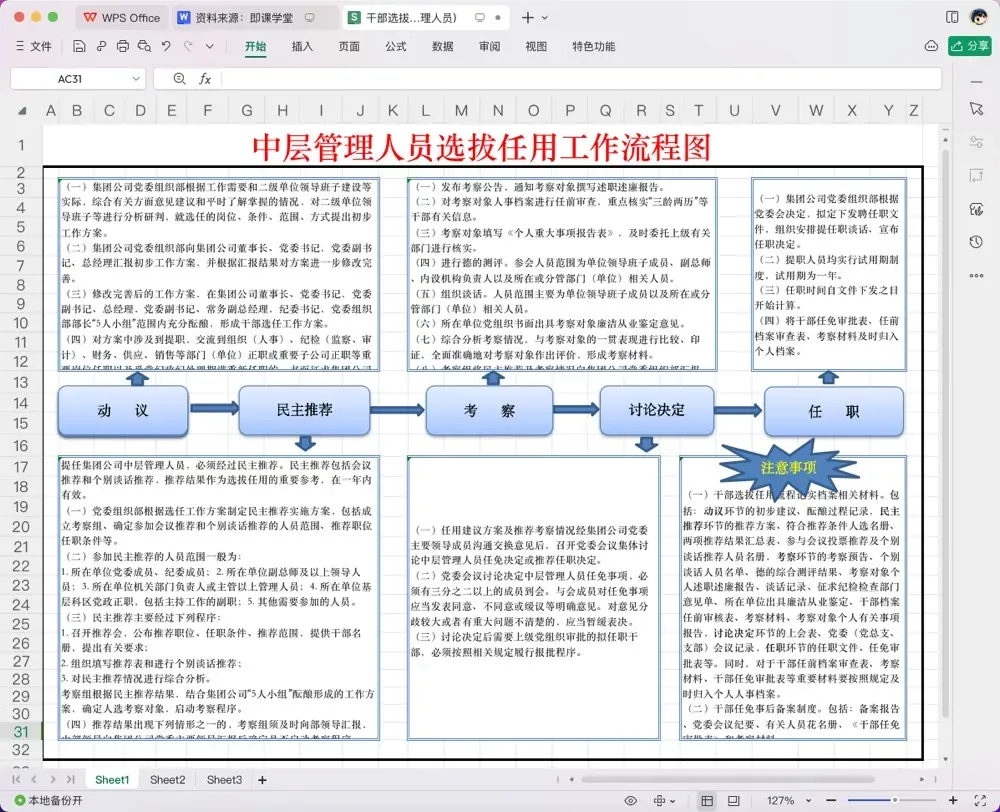This screenshot has height=812, width=1000.
Task: Switch to Sheet3 tab
Action: point(224,779)
